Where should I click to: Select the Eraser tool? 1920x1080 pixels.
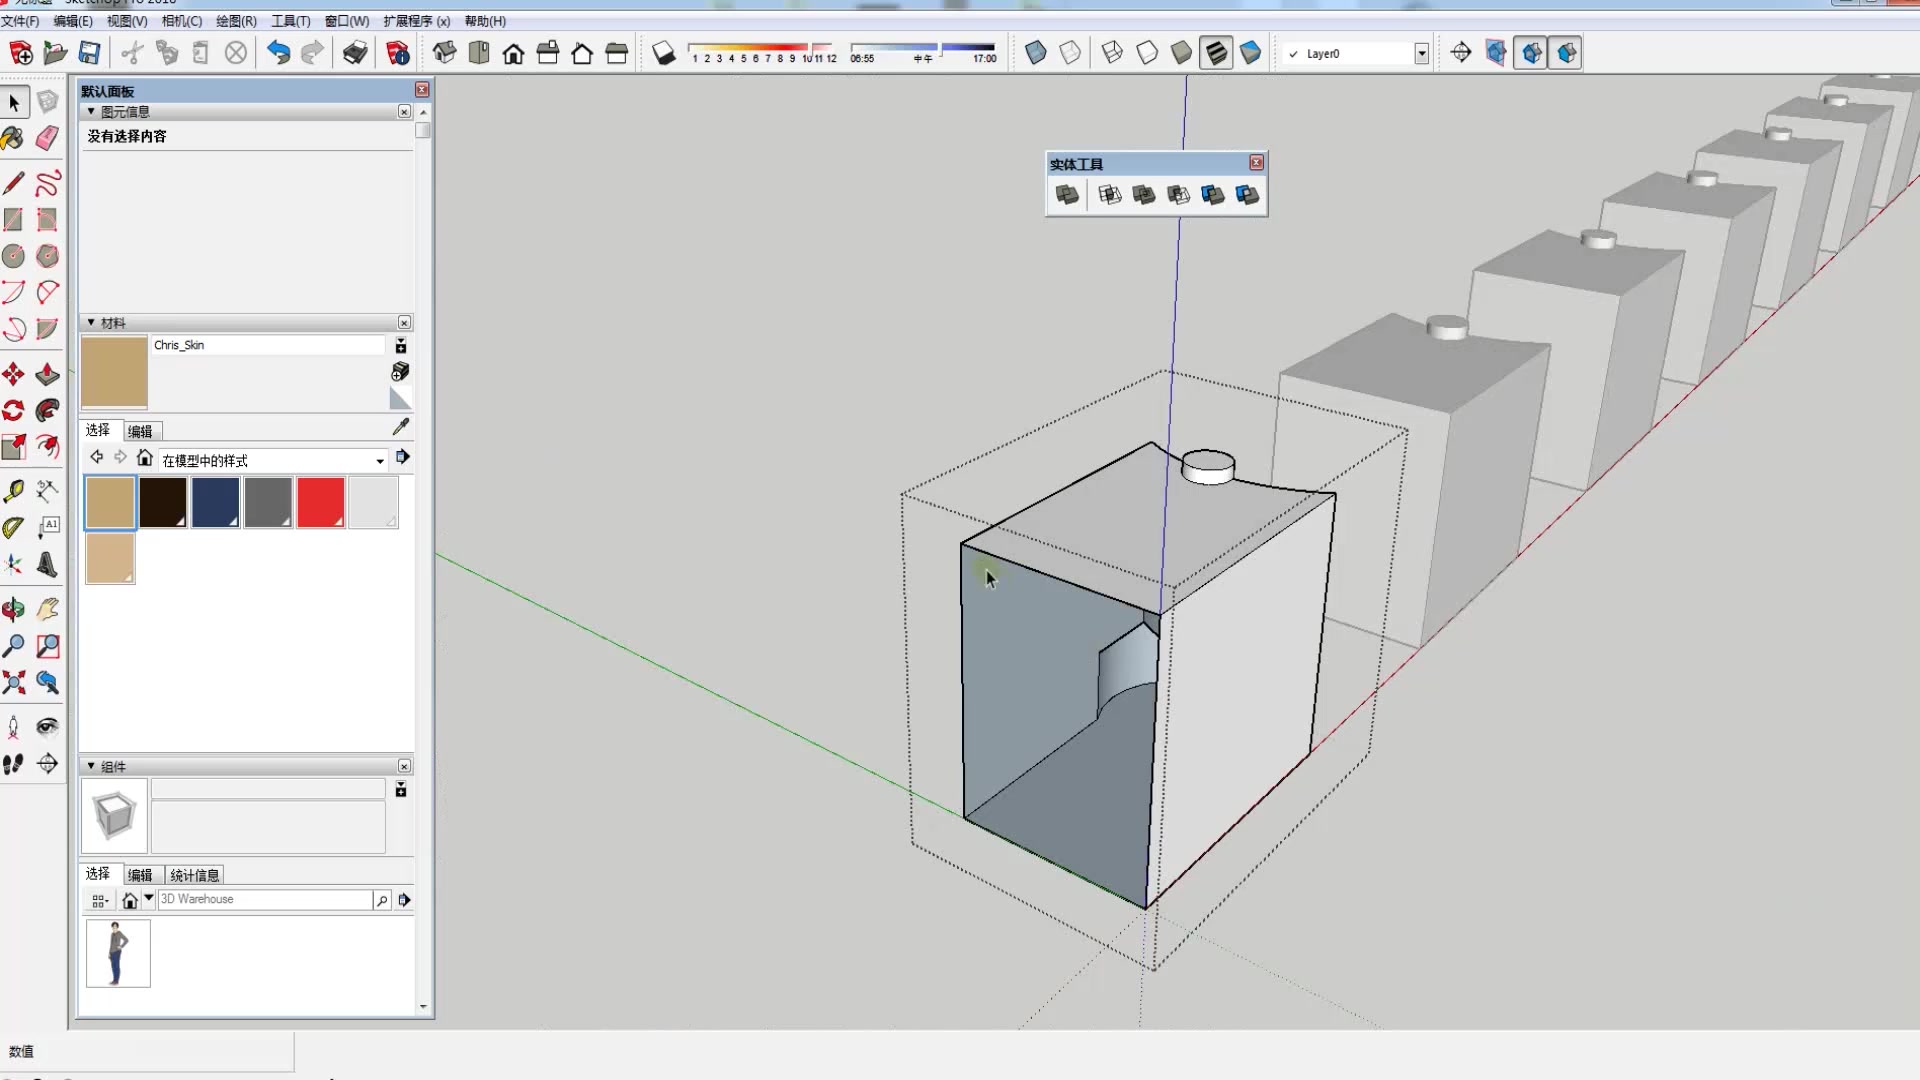[x=47, y=138]
